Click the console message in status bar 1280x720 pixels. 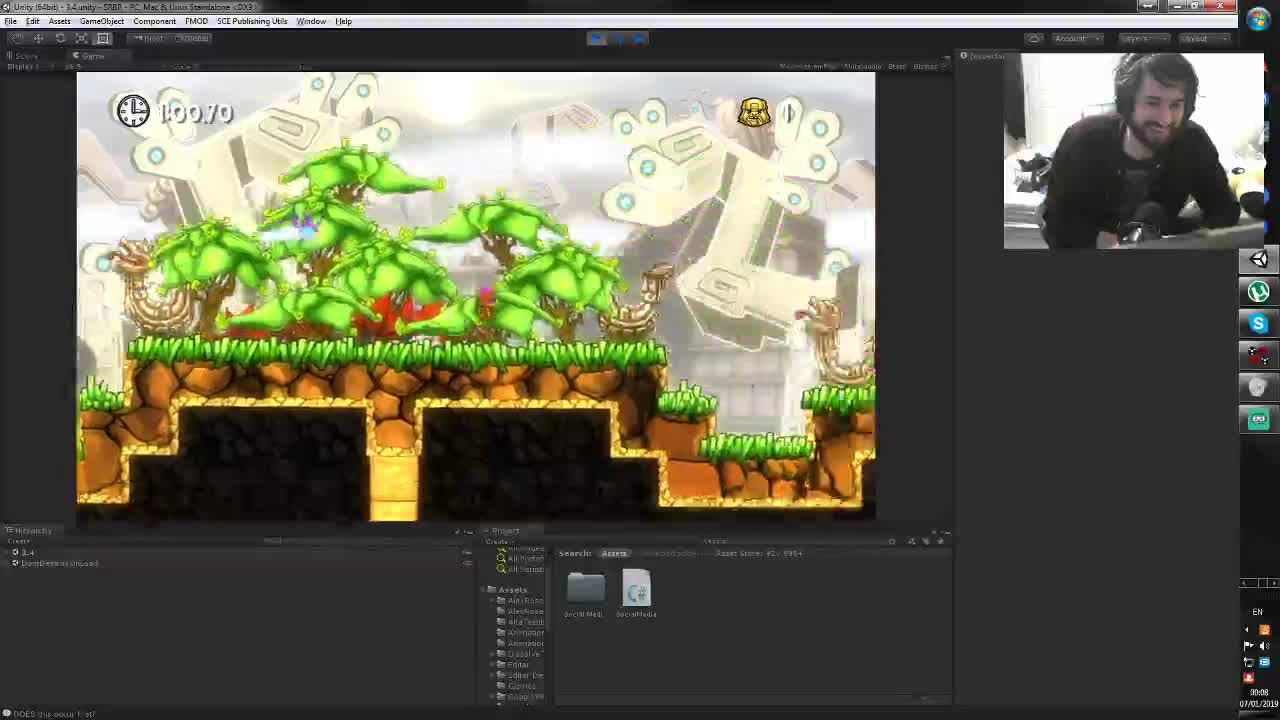[50, 714]
